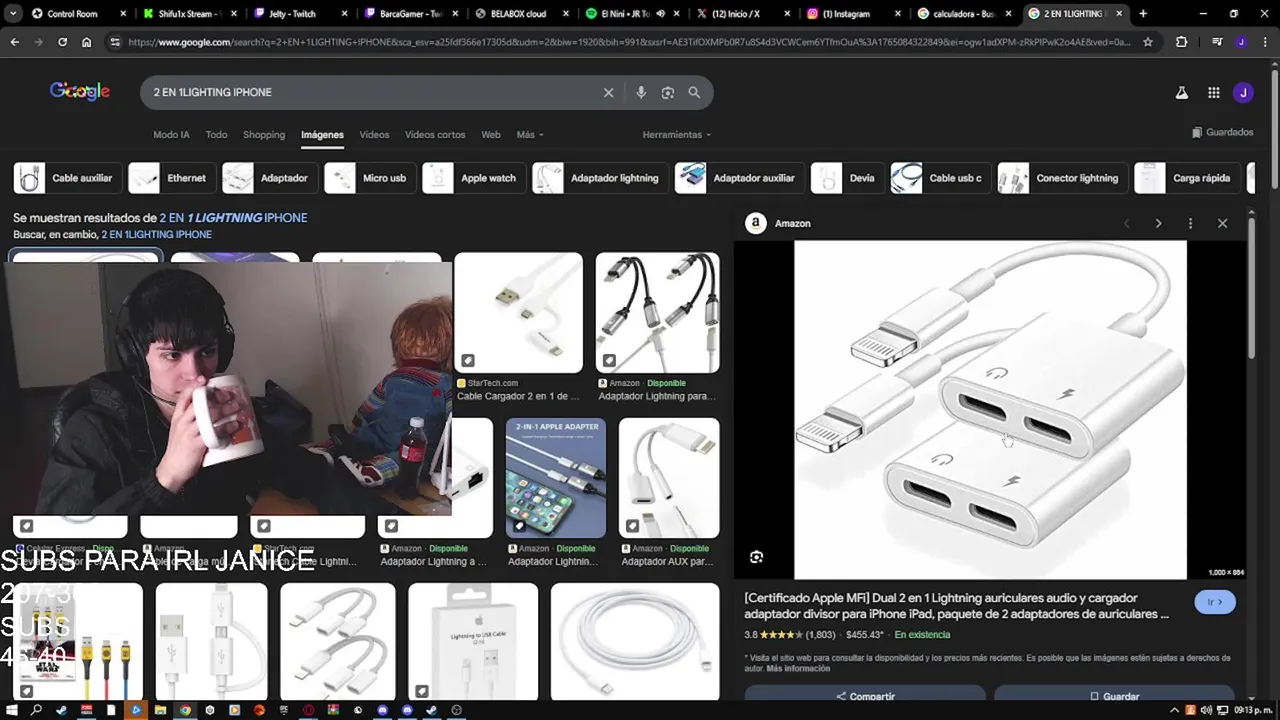Open Chrome extensions menu
The height and width of the screenshot is (720, 1280).
pyautogui.click(x=1182, y=42)
